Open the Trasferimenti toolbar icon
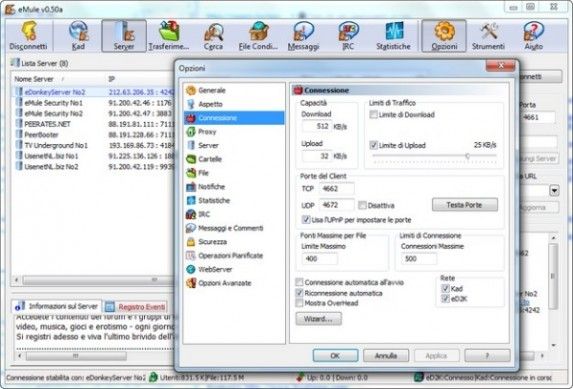The image size is (573, 389). tap(168, 35)
